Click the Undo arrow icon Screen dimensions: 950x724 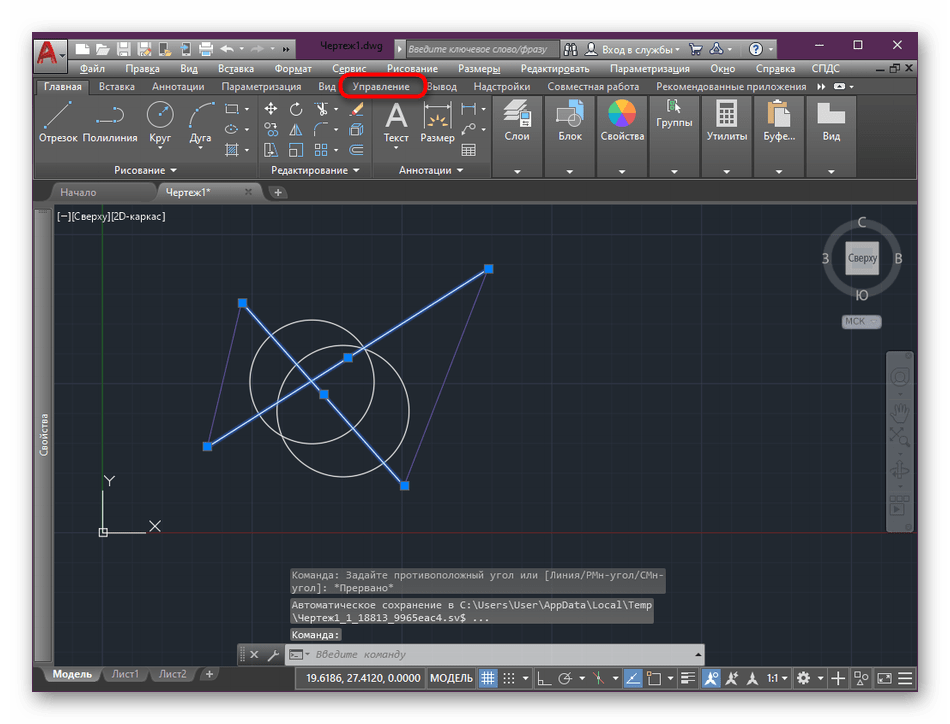228,49
